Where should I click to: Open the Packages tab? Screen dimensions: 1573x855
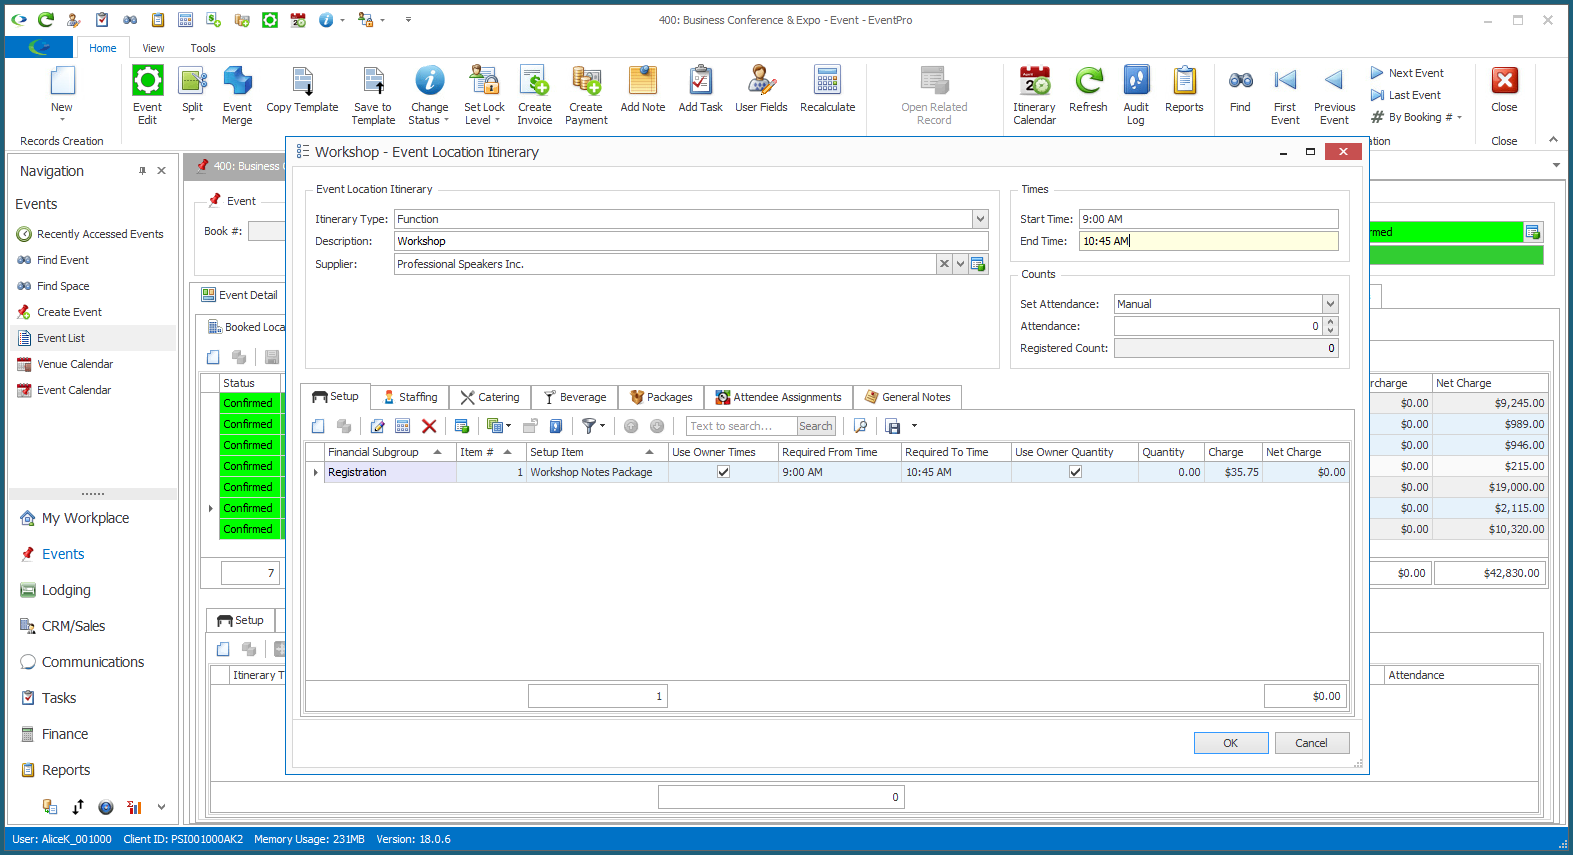click(661, 397)
